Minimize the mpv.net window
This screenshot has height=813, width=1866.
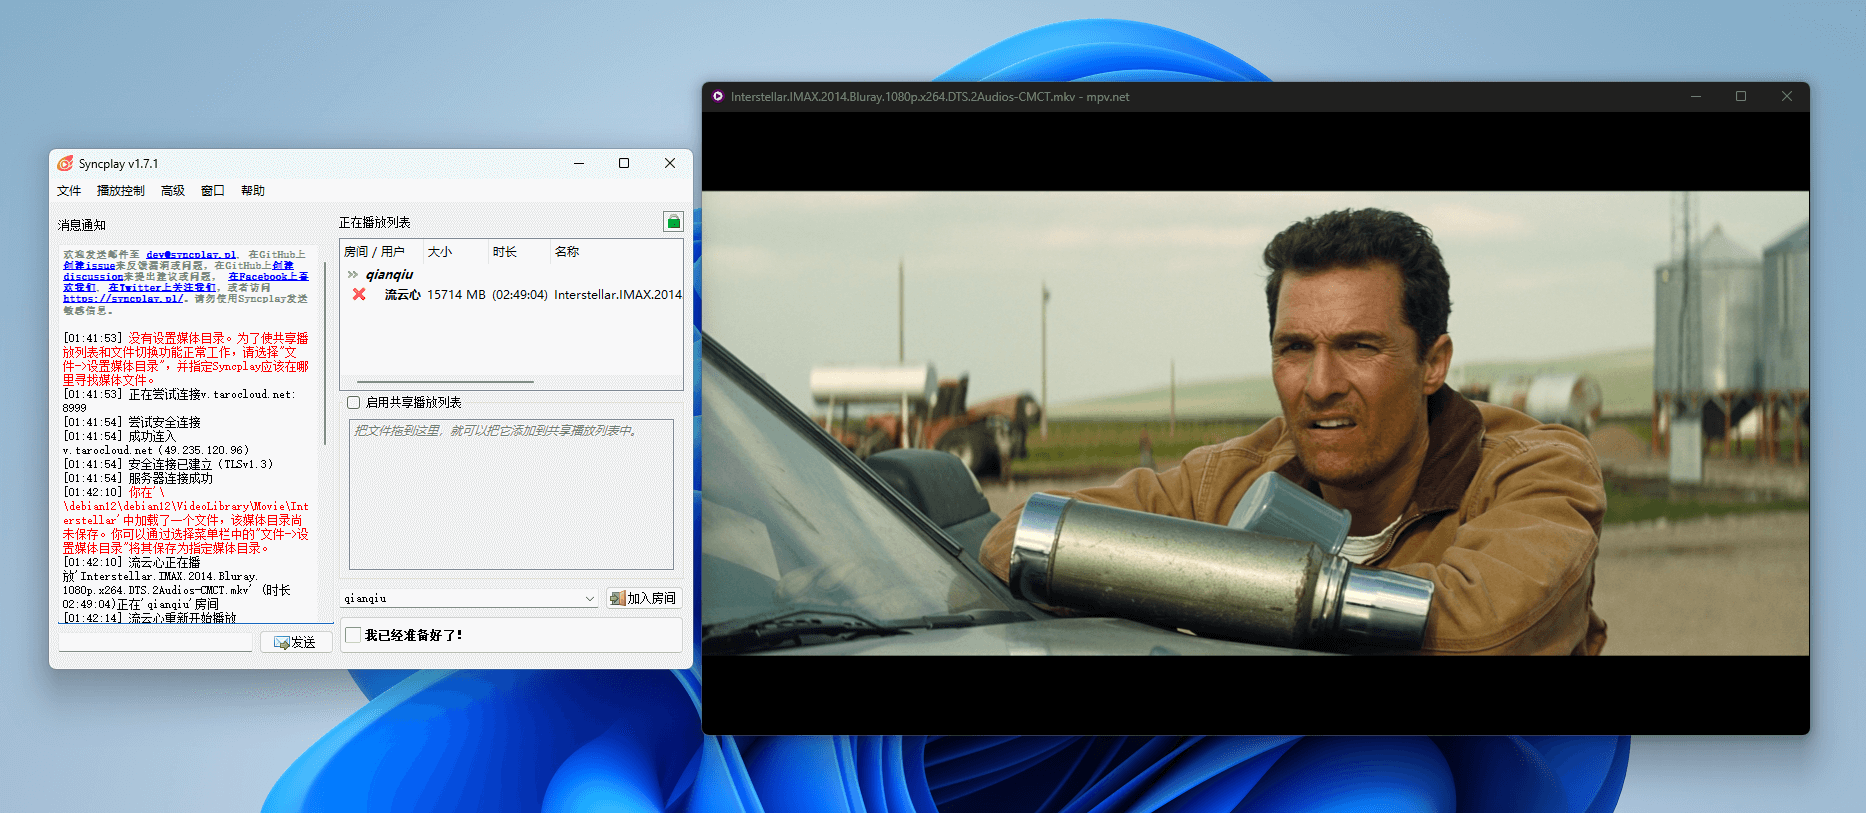[x=1696, y=97]
